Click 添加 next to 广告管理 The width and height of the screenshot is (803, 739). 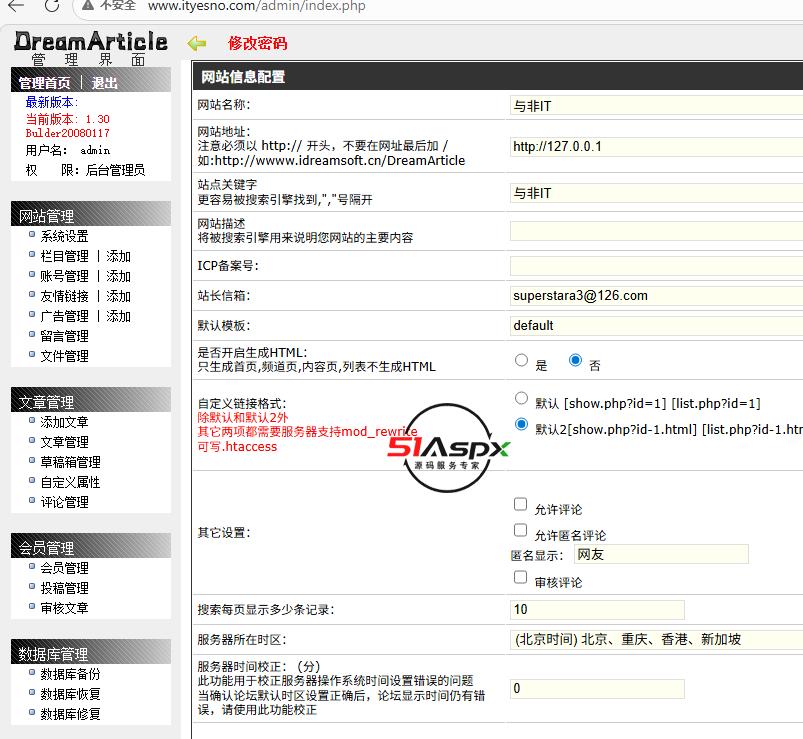(x=118, y=316)
